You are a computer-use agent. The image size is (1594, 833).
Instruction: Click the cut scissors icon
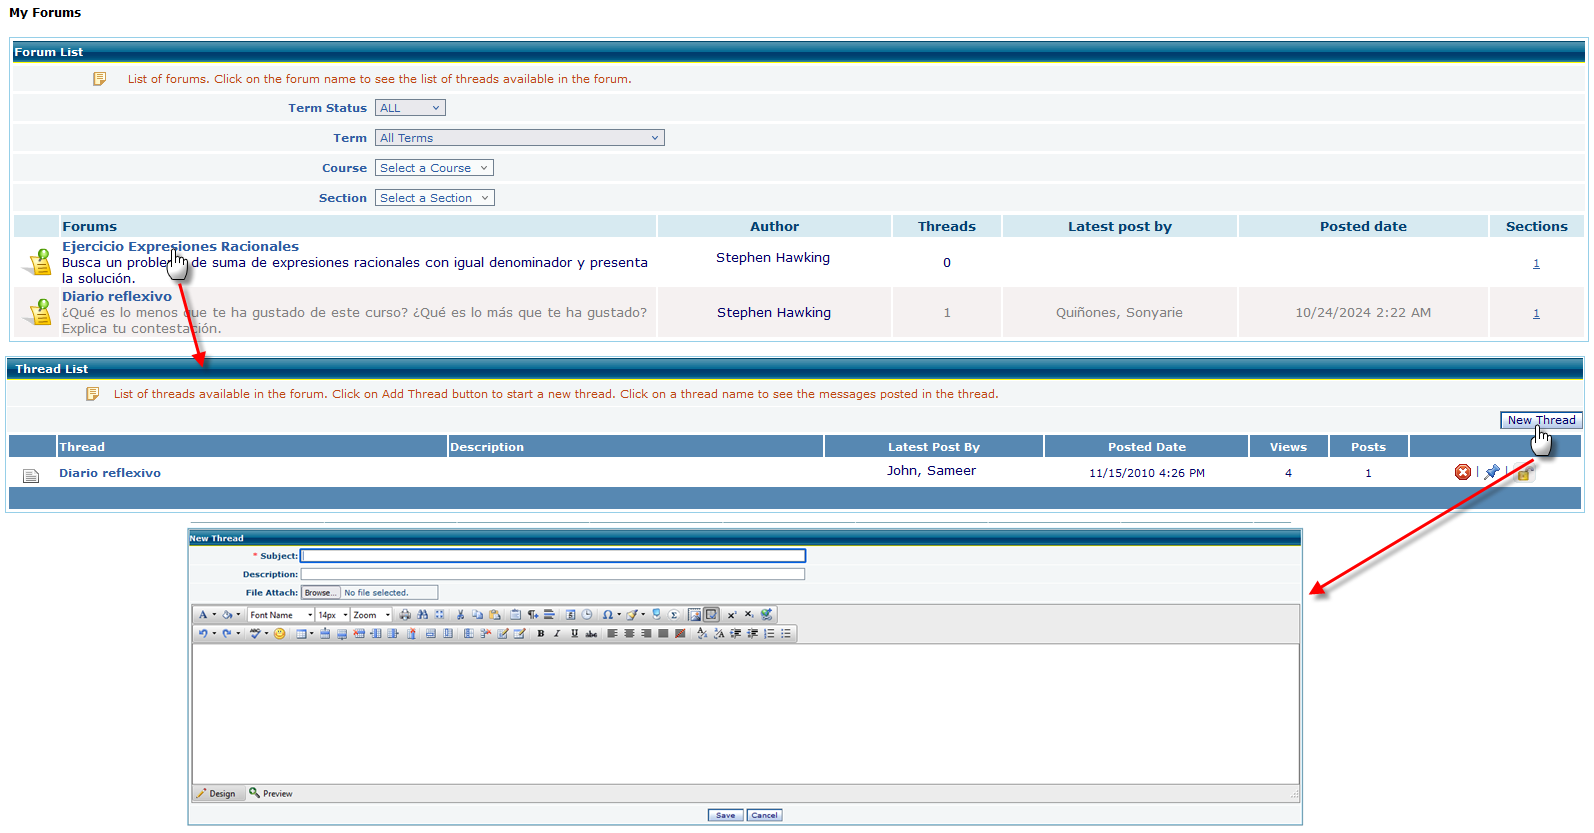coord(460,615)
